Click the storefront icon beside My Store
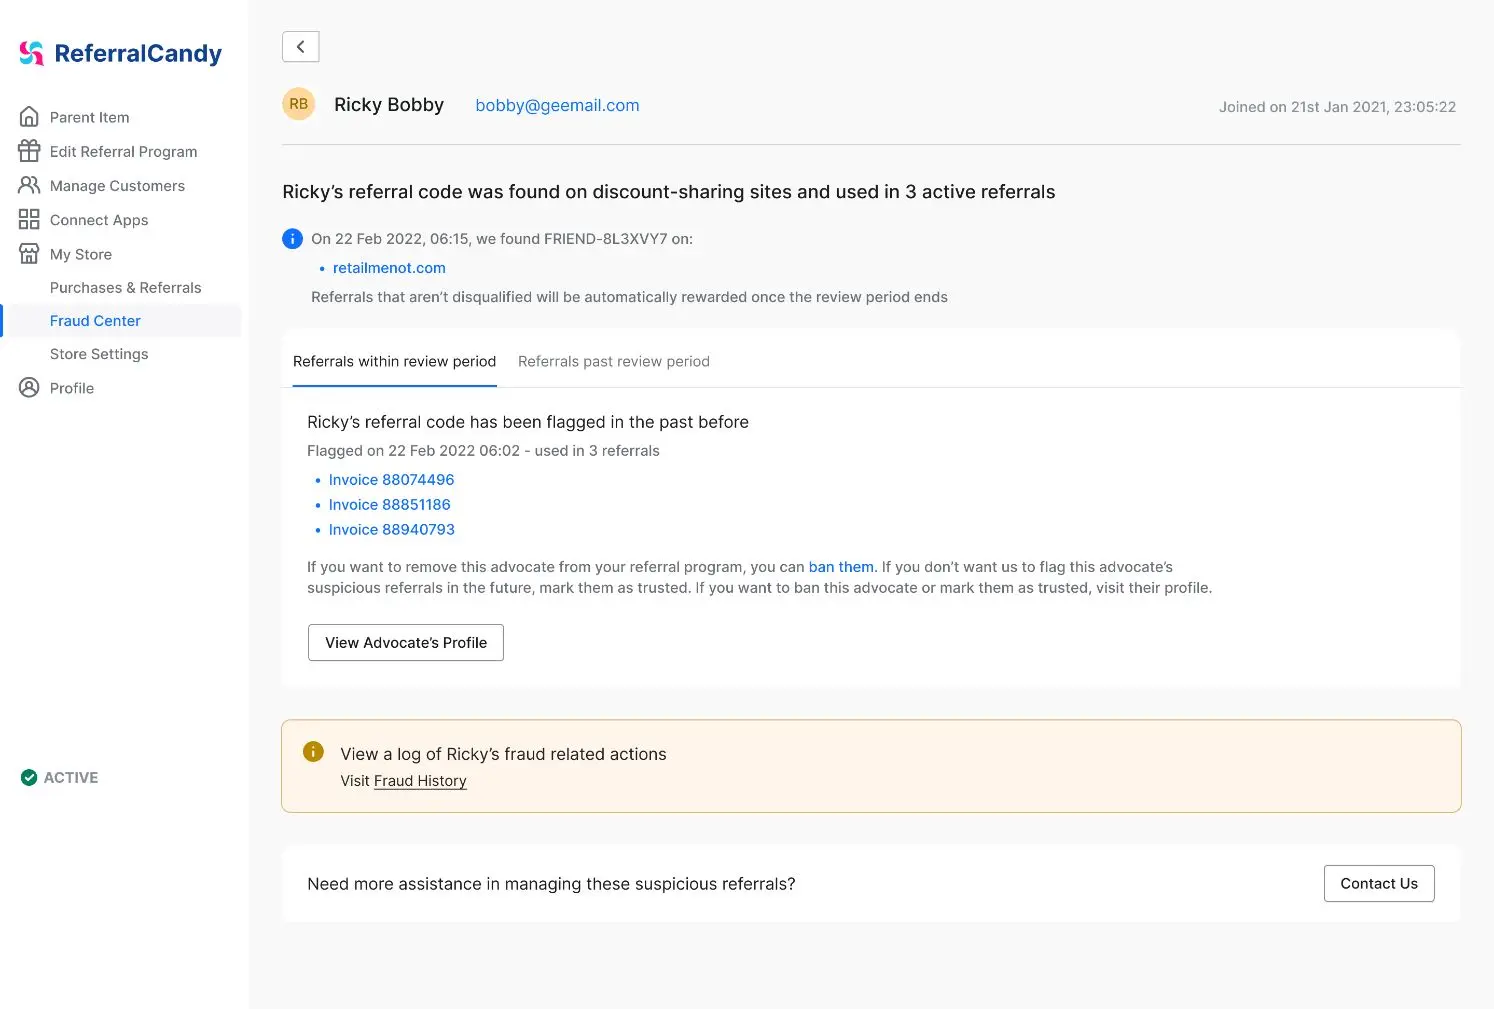 [x=29, y=254]
